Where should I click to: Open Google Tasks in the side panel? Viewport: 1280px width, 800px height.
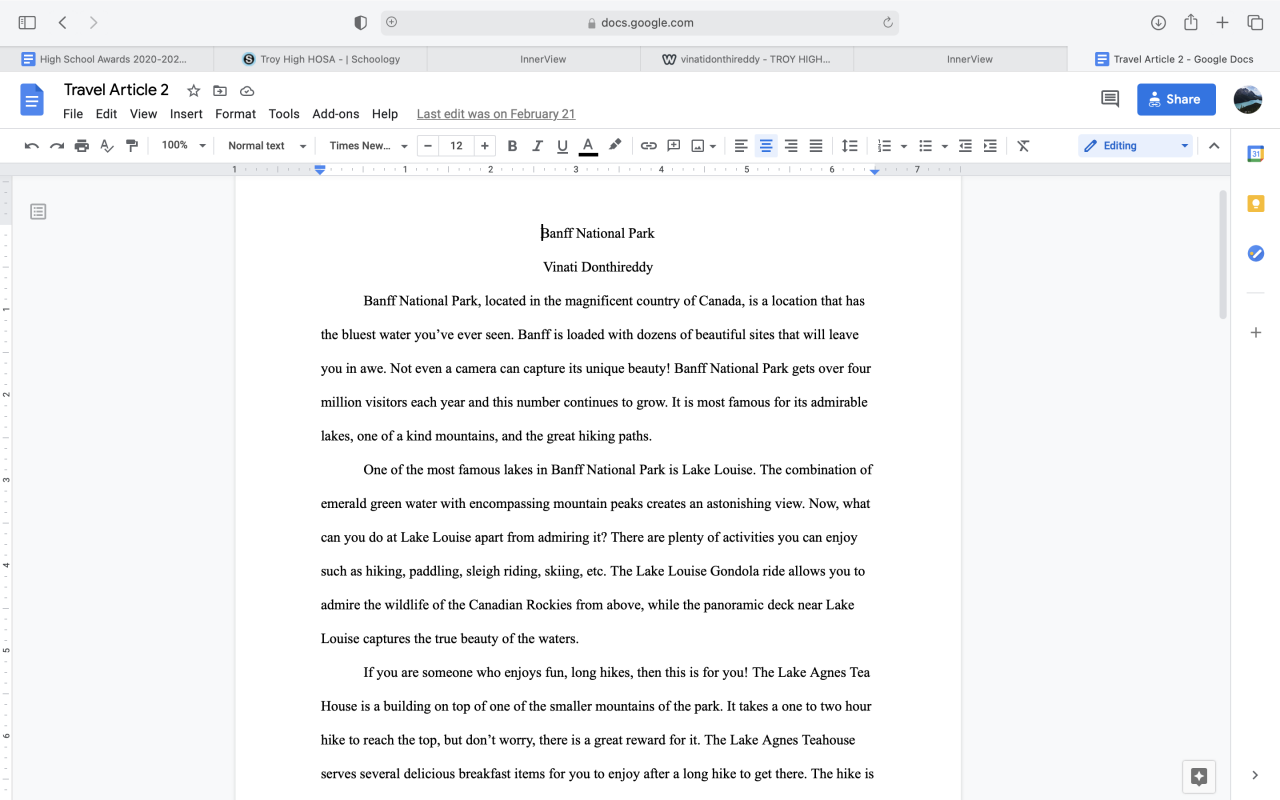(1256, 254)
